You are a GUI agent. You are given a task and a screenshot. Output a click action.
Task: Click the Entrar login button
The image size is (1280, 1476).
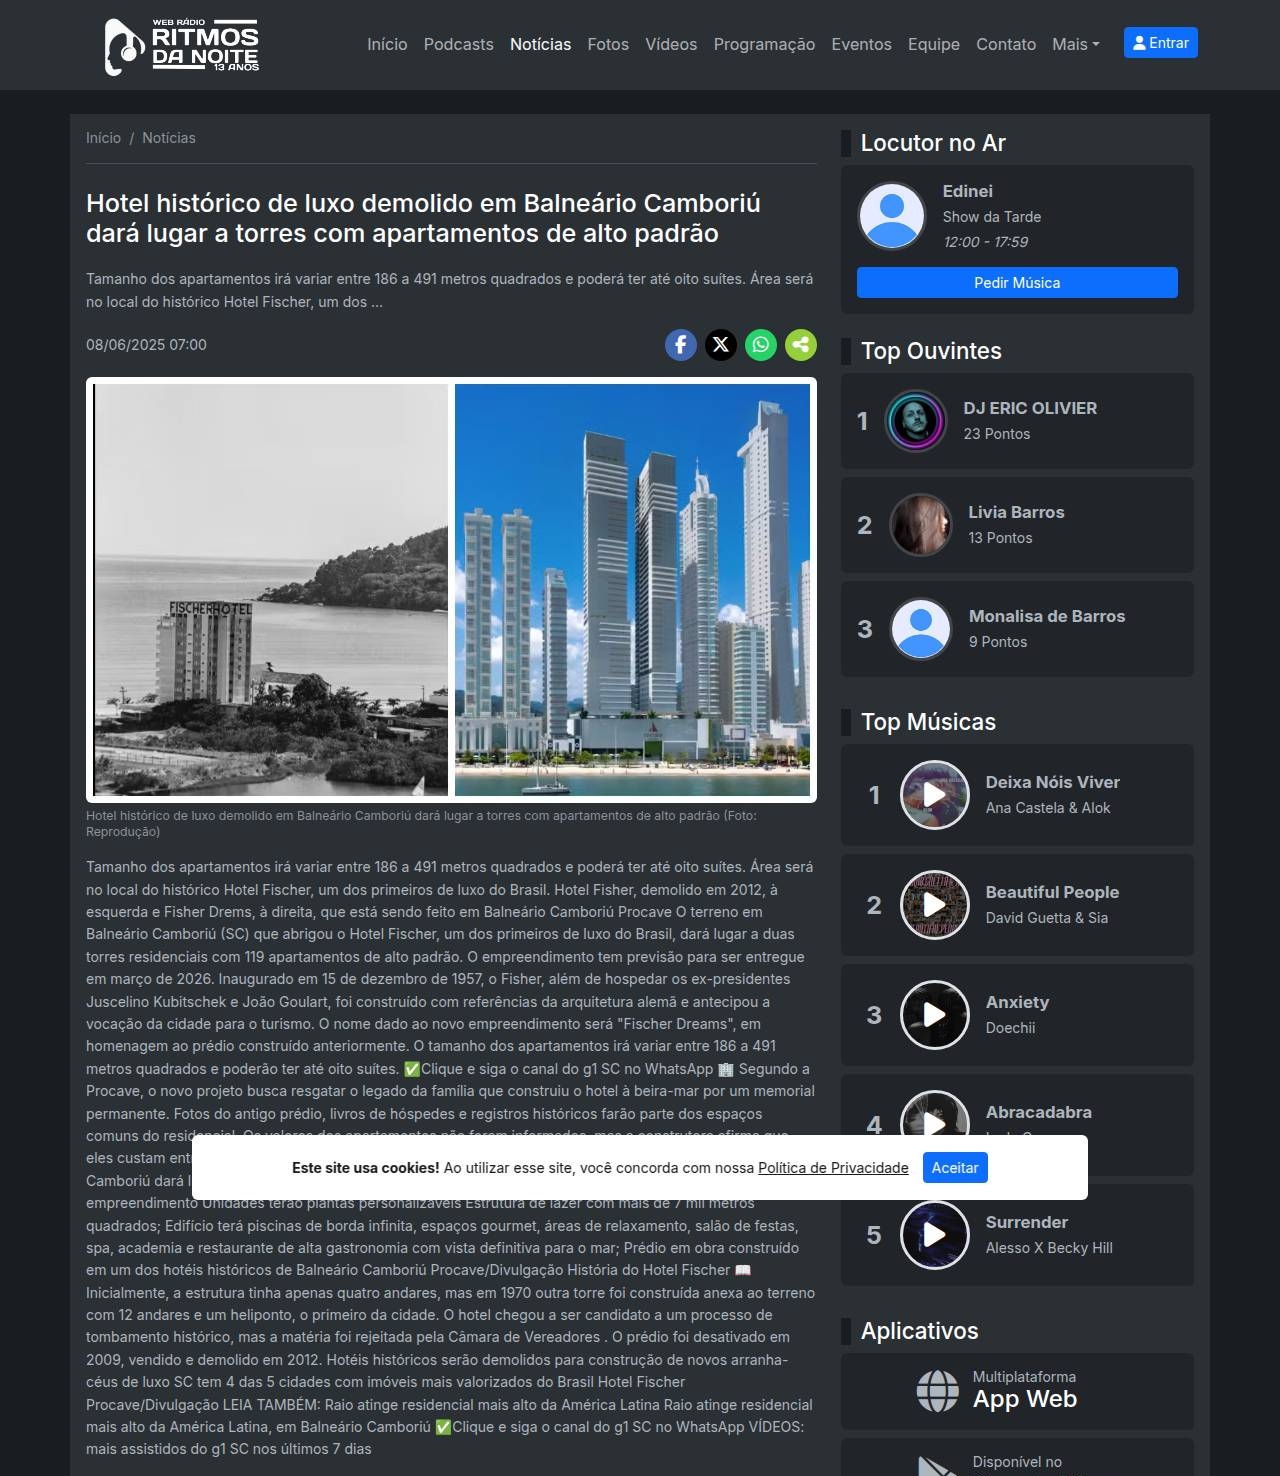click(x=1160, y=43)
